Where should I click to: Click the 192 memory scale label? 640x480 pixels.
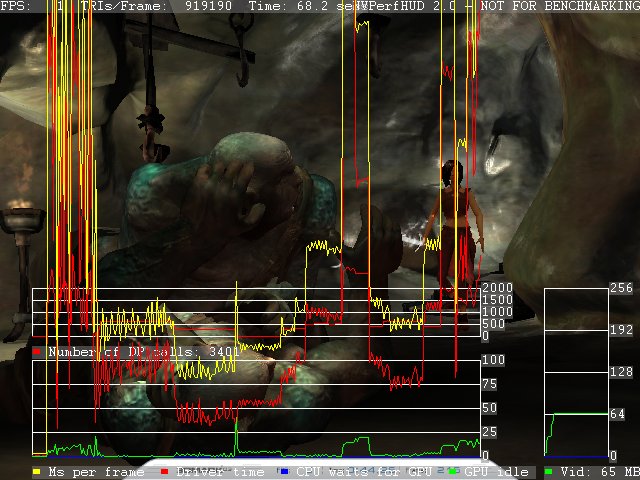point(621,330)
